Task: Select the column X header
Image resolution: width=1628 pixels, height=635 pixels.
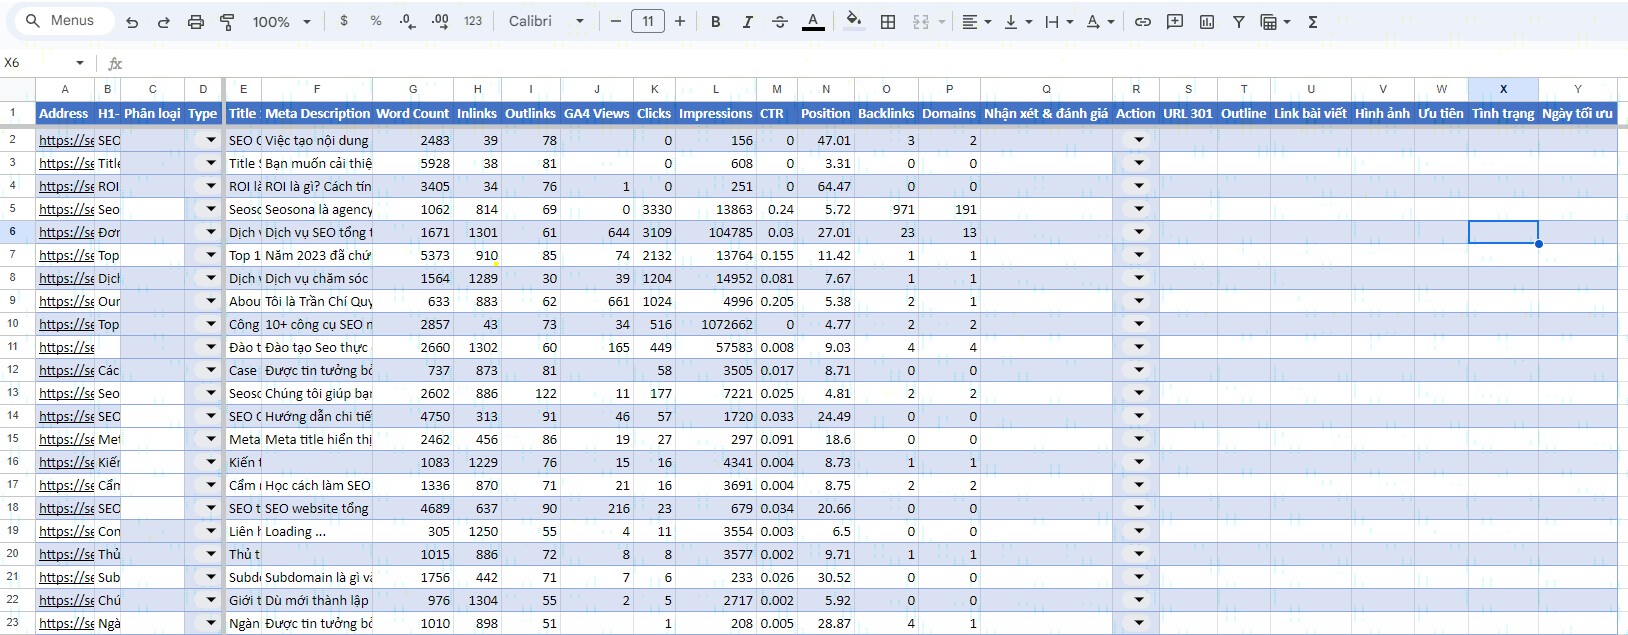Action: click(x=1503, y=89)
